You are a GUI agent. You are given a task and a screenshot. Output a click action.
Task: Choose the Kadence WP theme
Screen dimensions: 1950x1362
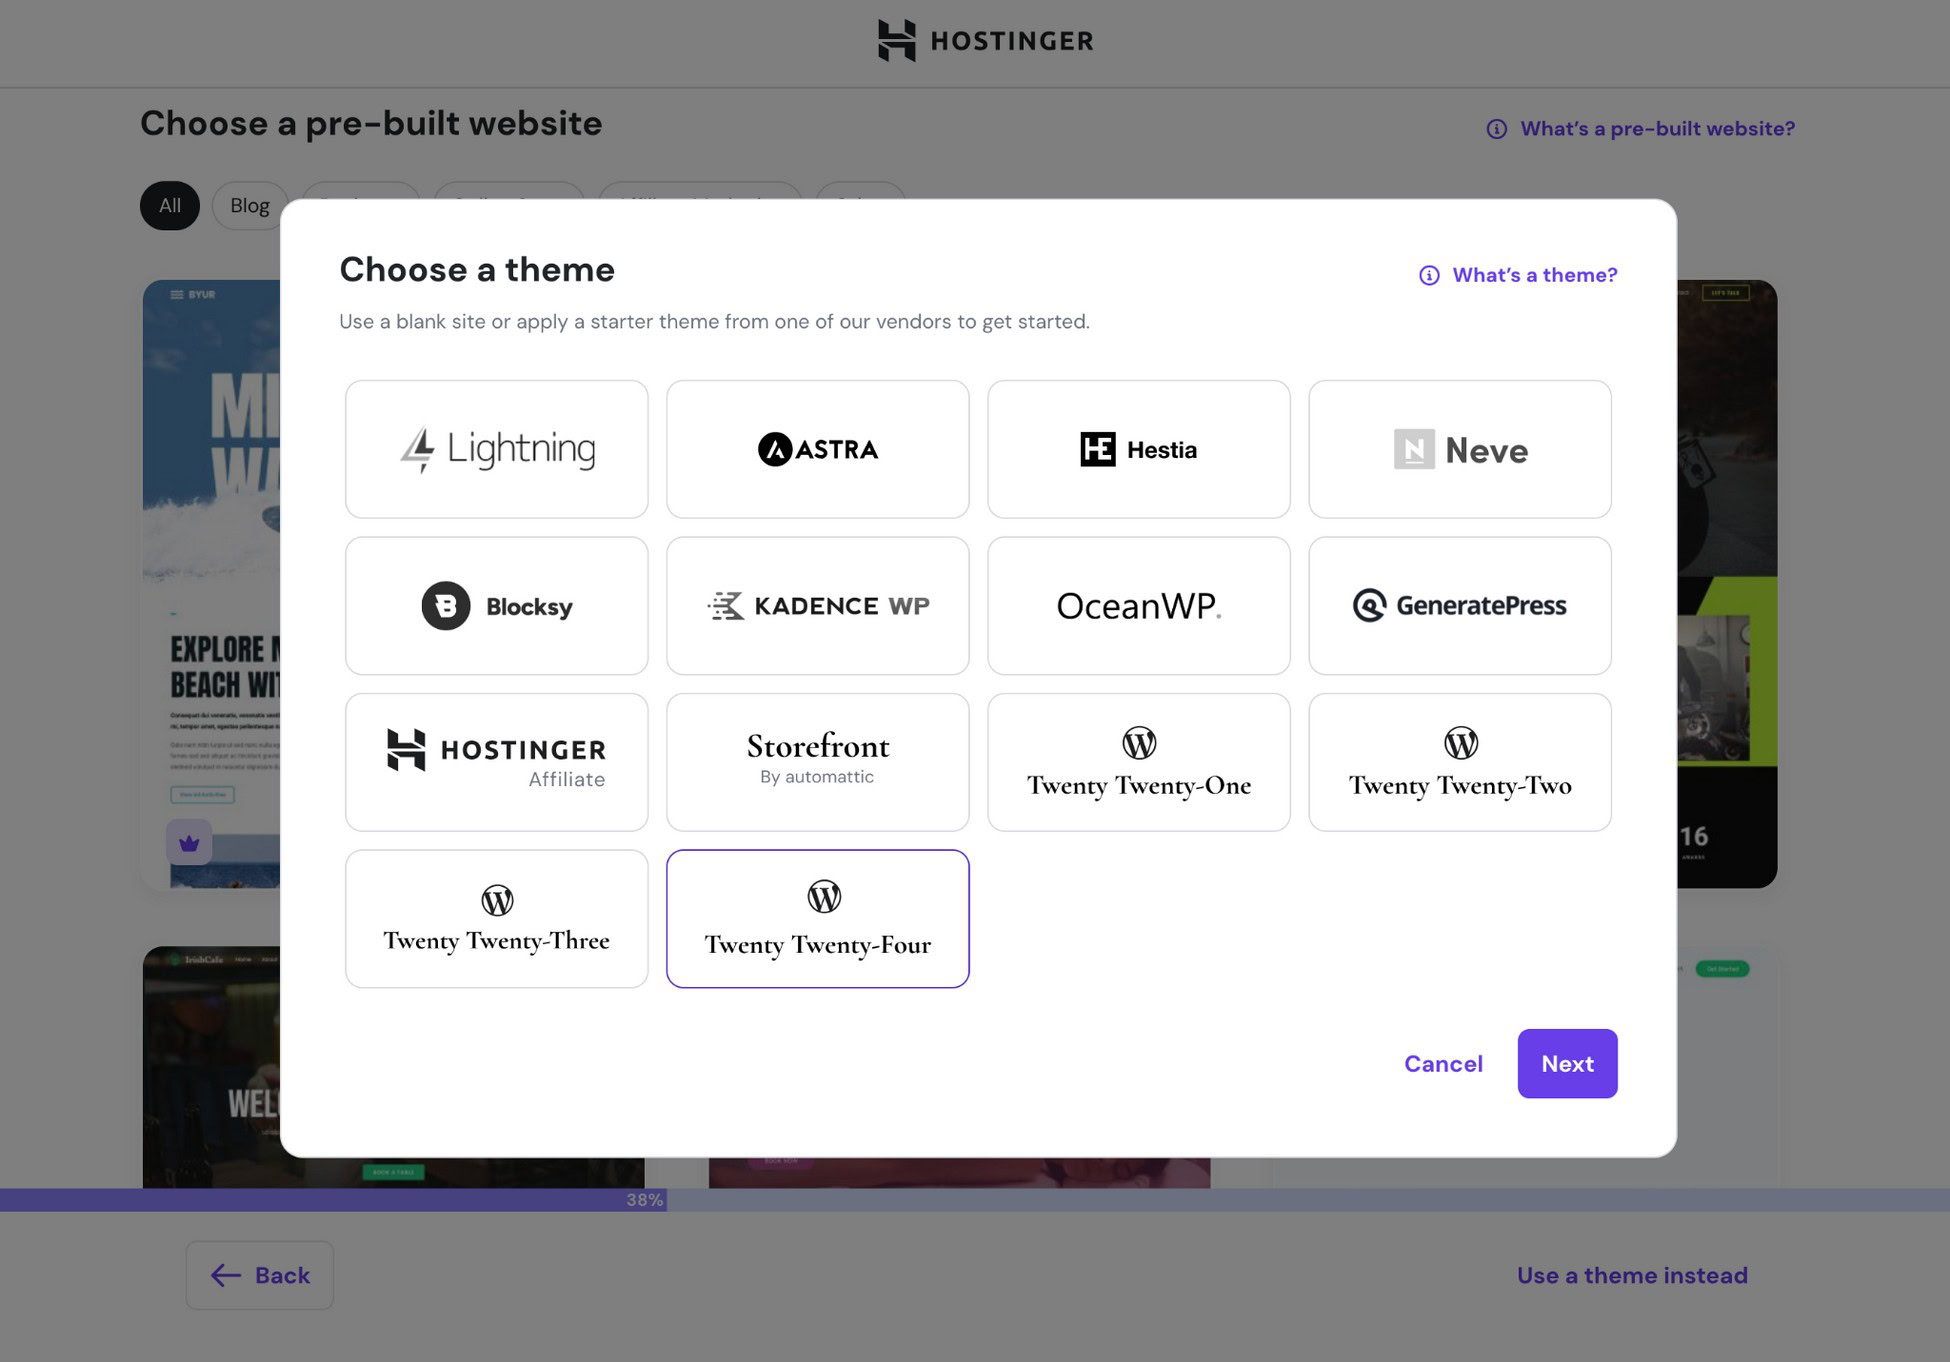[x=817, y=605]
